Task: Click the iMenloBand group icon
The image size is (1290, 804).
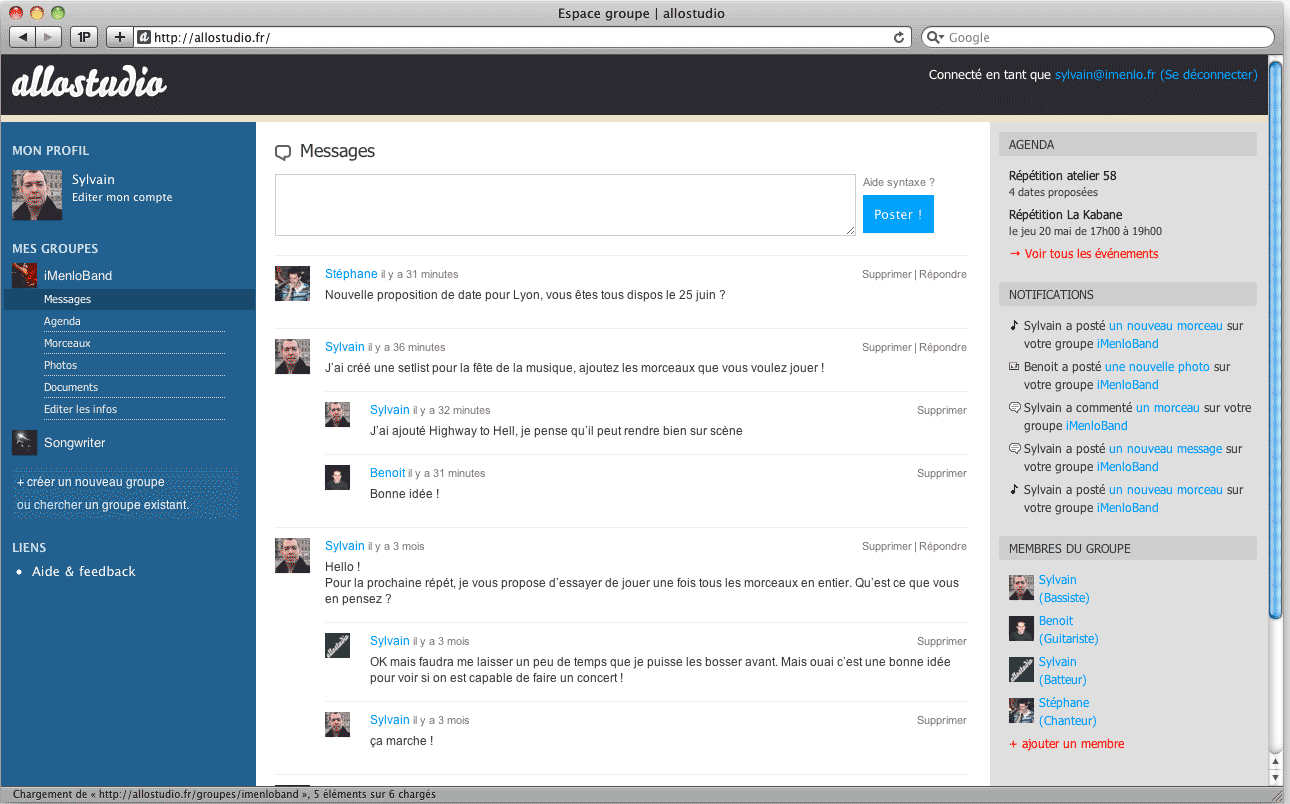Action: tap(25, 275)
